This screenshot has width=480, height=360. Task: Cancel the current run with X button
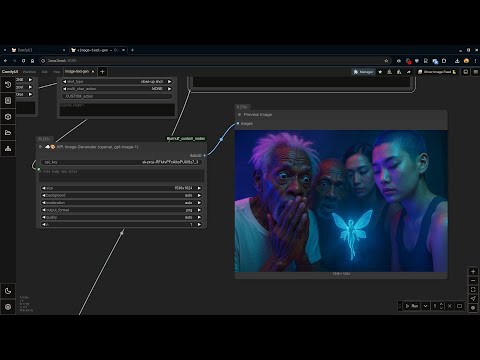point(450,306)
